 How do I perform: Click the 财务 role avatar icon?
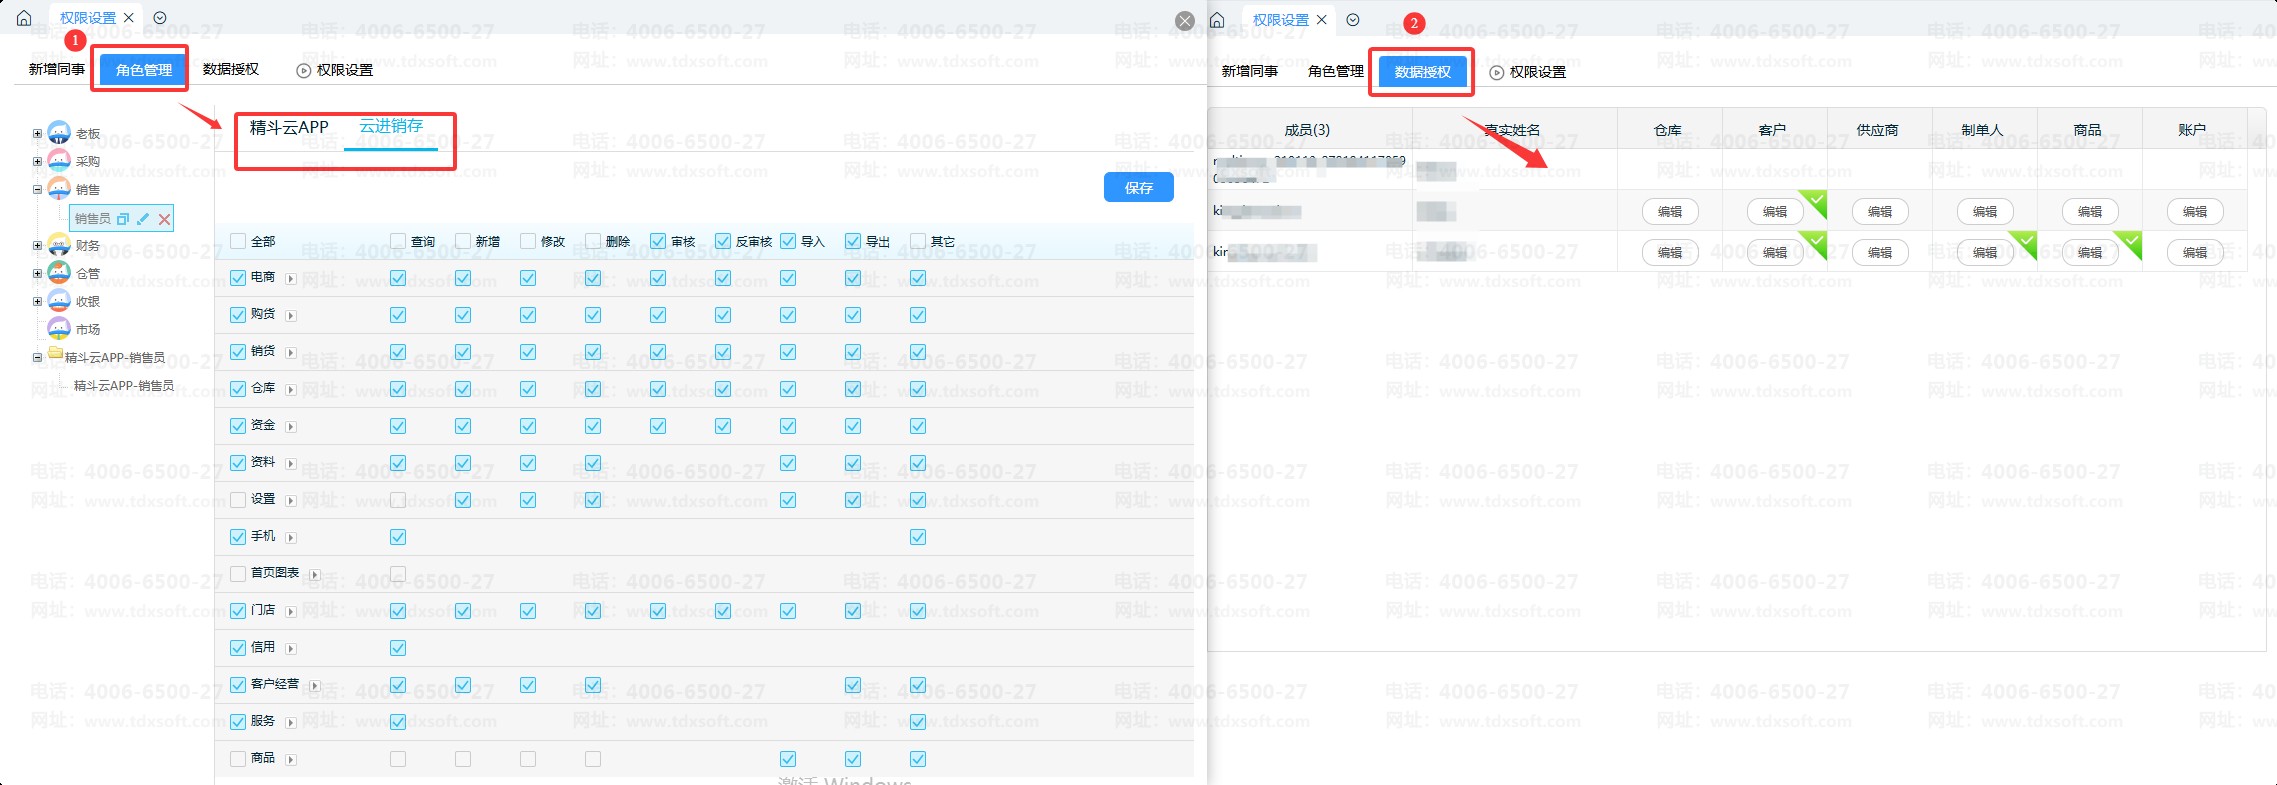click(59, 245)
